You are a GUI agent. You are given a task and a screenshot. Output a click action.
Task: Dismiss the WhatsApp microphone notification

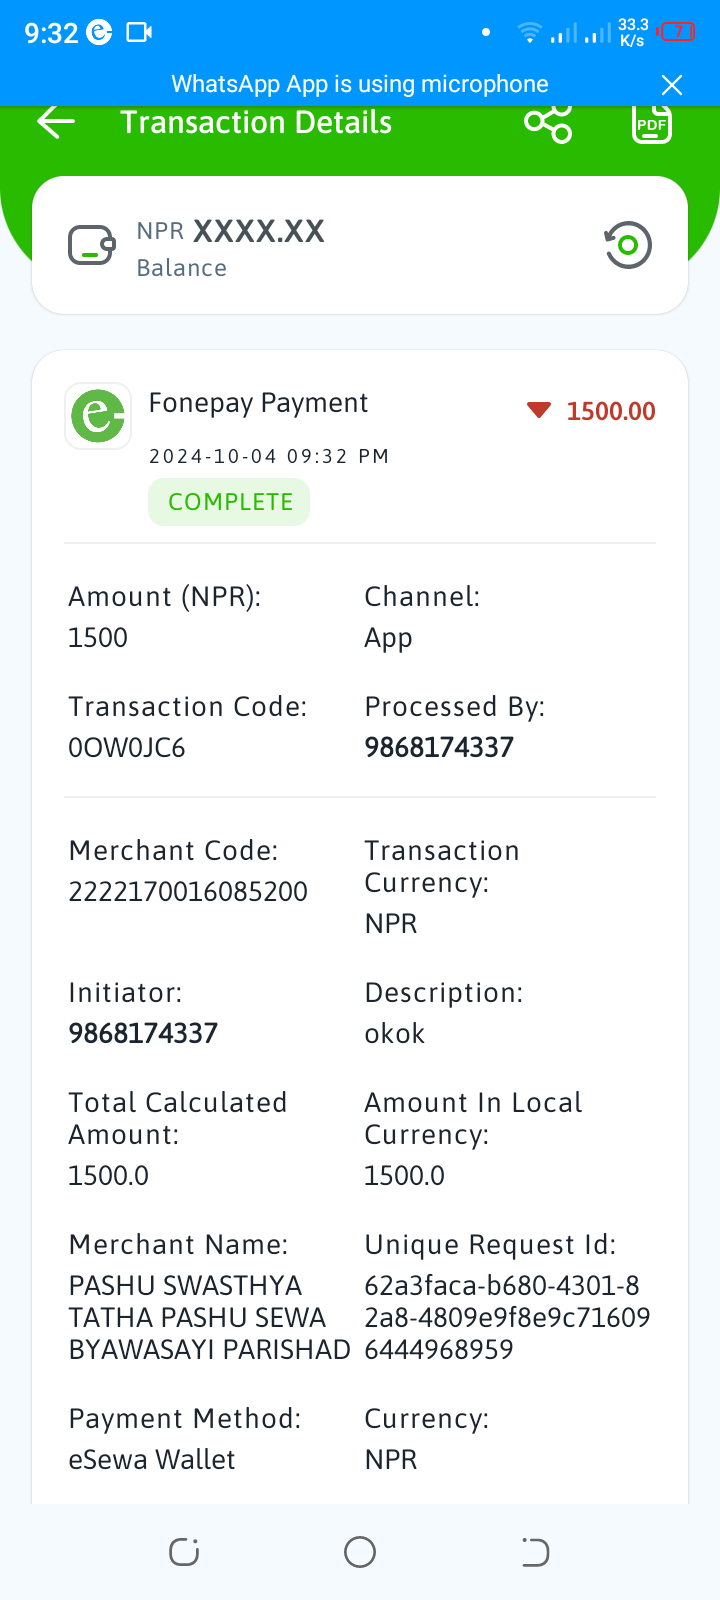tap(672, 85)
